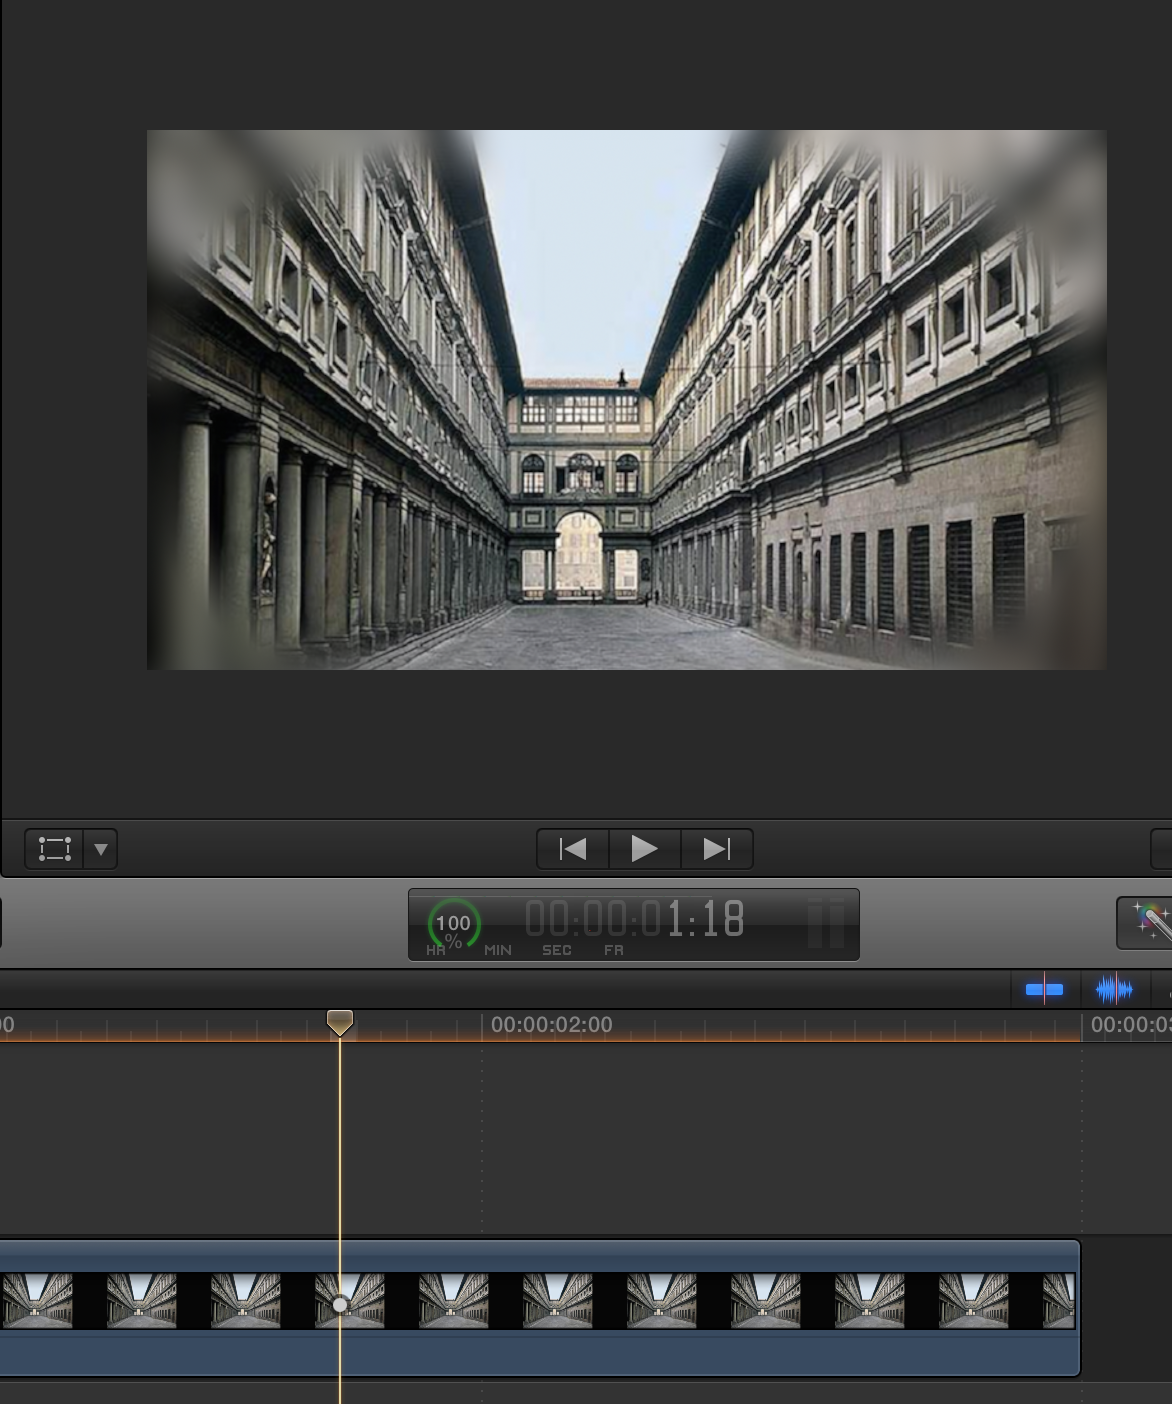Click the 00:00:02:00 mark on ruler
This screenshot has width=1172, height=1404.
551,1025
